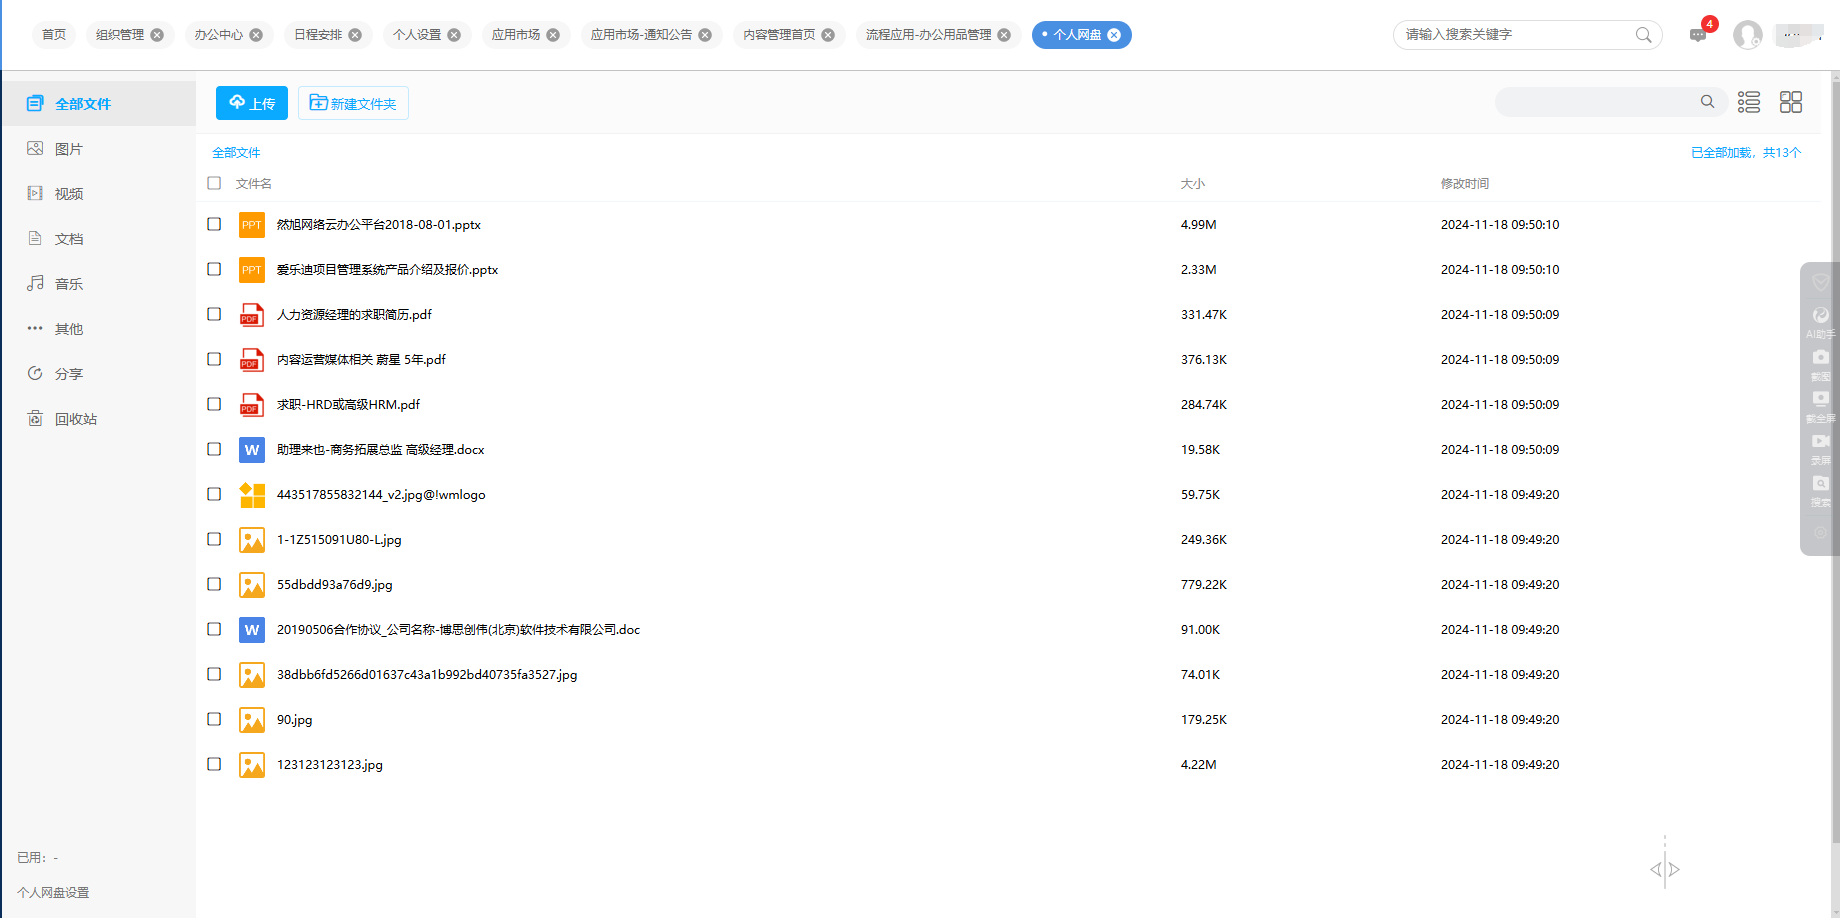This screenshot has width=1840, height=918.
Task: Switch to the 日程安排 tab
Action: coord(318,35)
